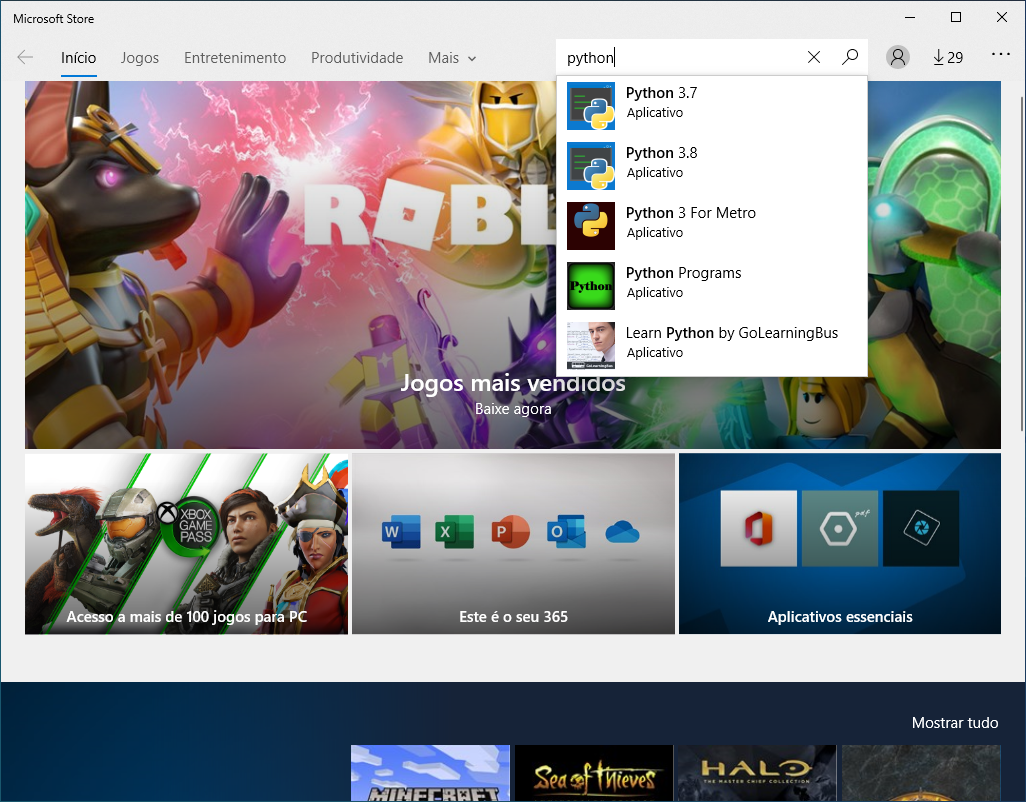Open downloads and updates (29)
The width and height of the screenshot is (1026, 802).
point(947,58)
